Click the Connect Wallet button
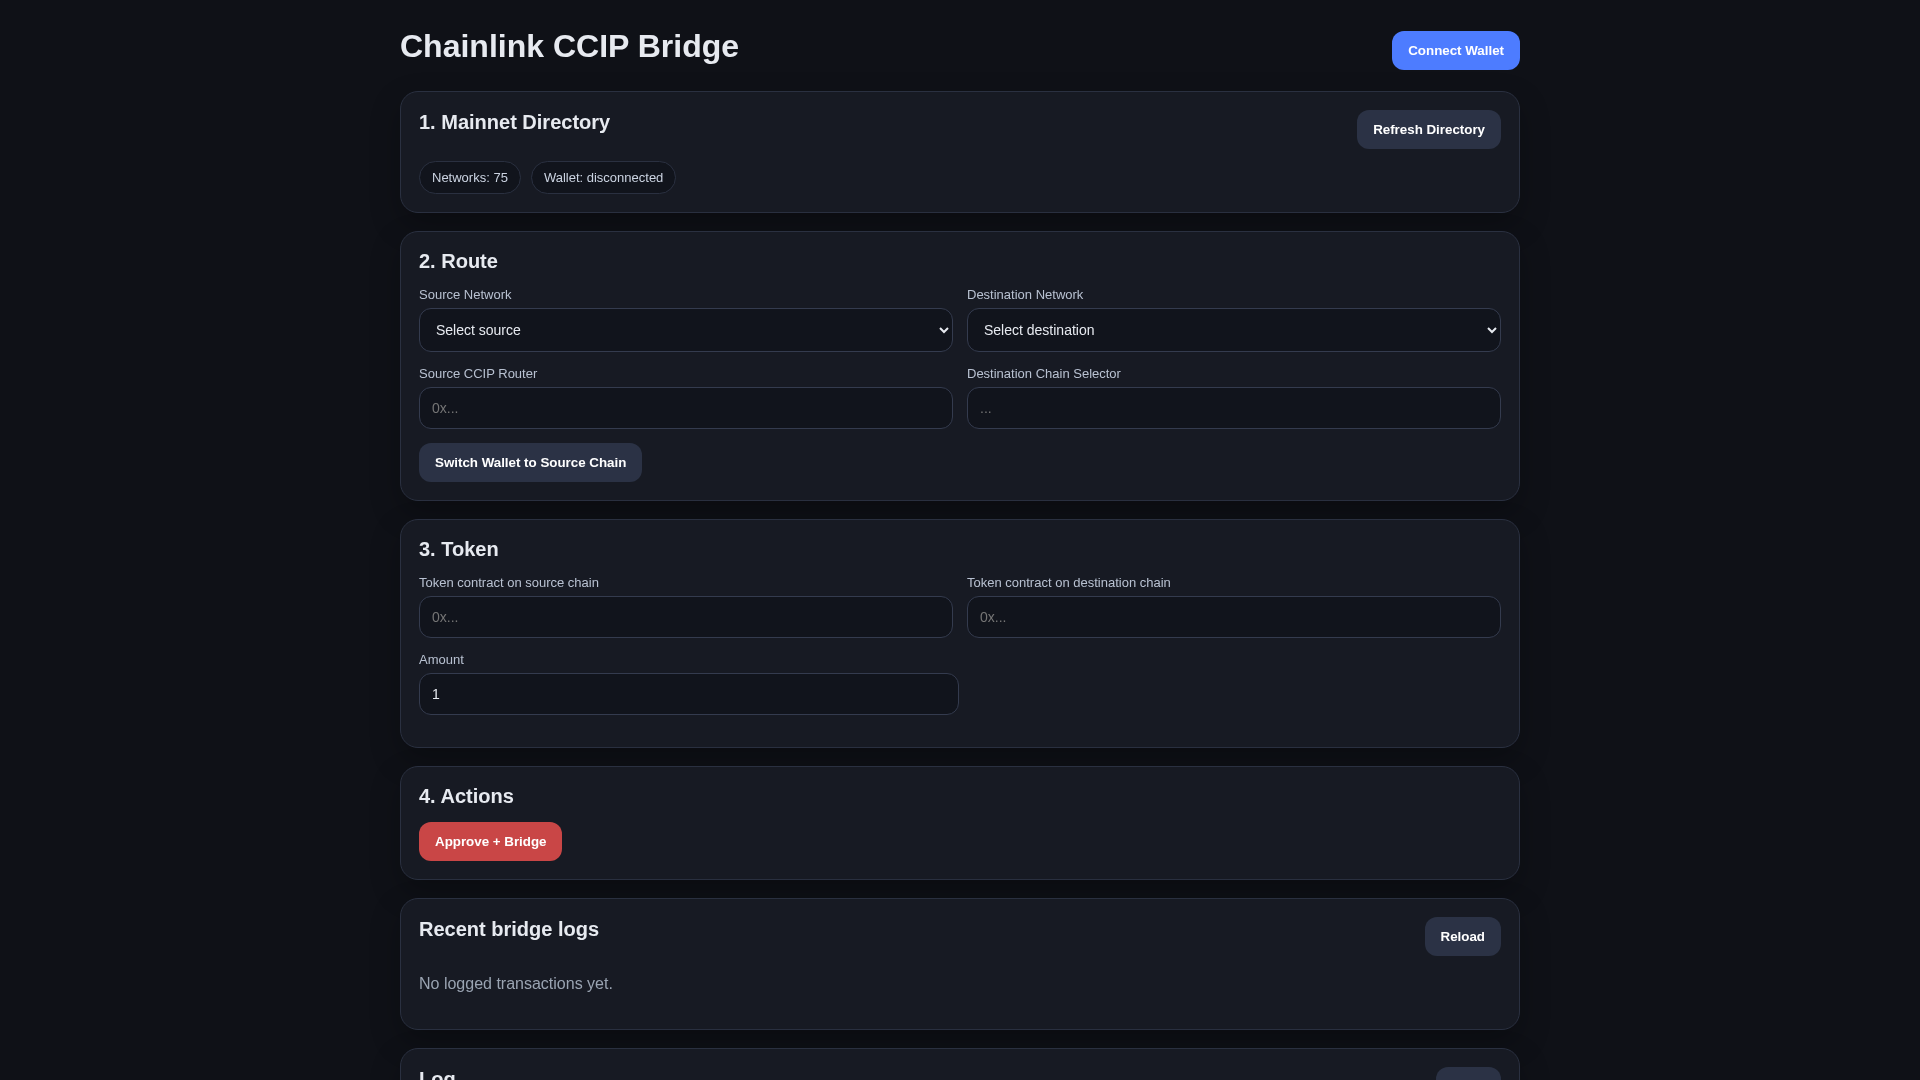Viewport: 1920px width, 1080px height. click(x=1455, y=51)
